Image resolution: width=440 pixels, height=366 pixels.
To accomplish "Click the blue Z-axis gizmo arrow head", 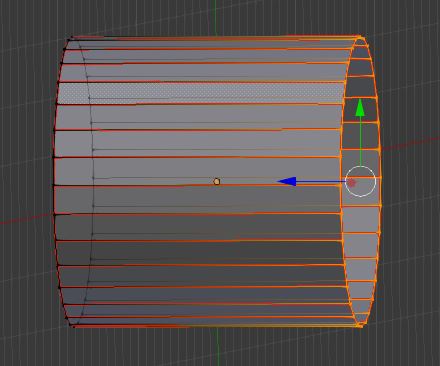I will 287,182.
